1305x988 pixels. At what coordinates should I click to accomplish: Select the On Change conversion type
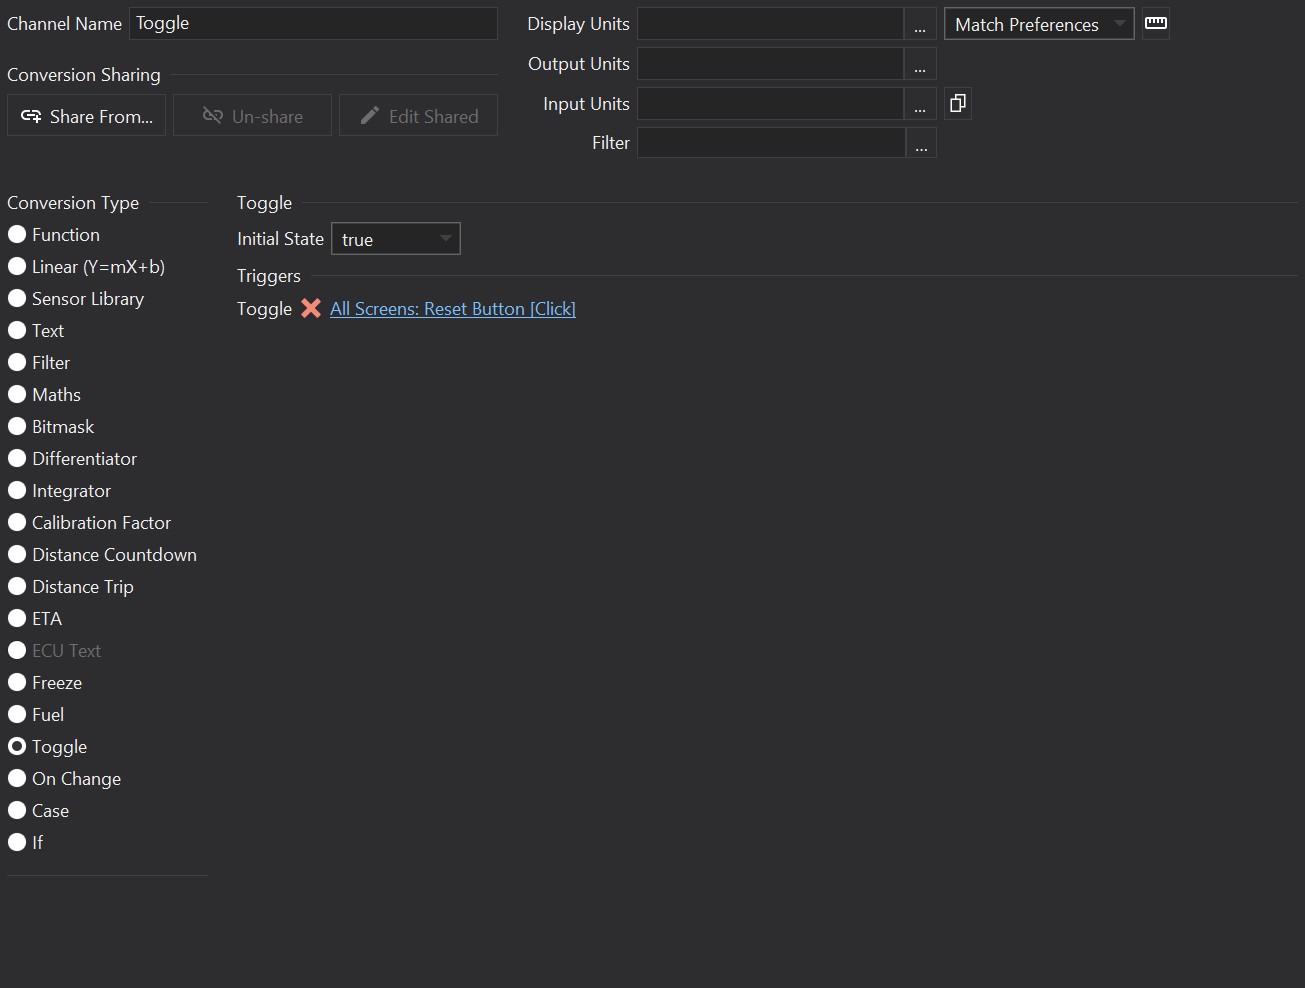[17, 779]
